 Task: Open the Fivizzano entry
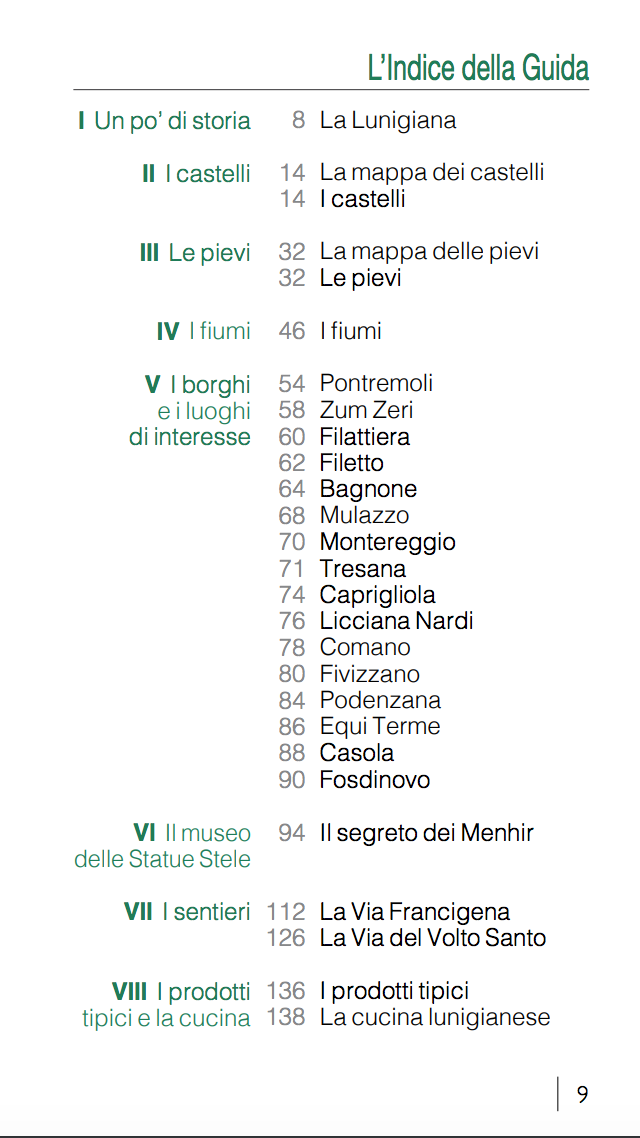[369, 674]
